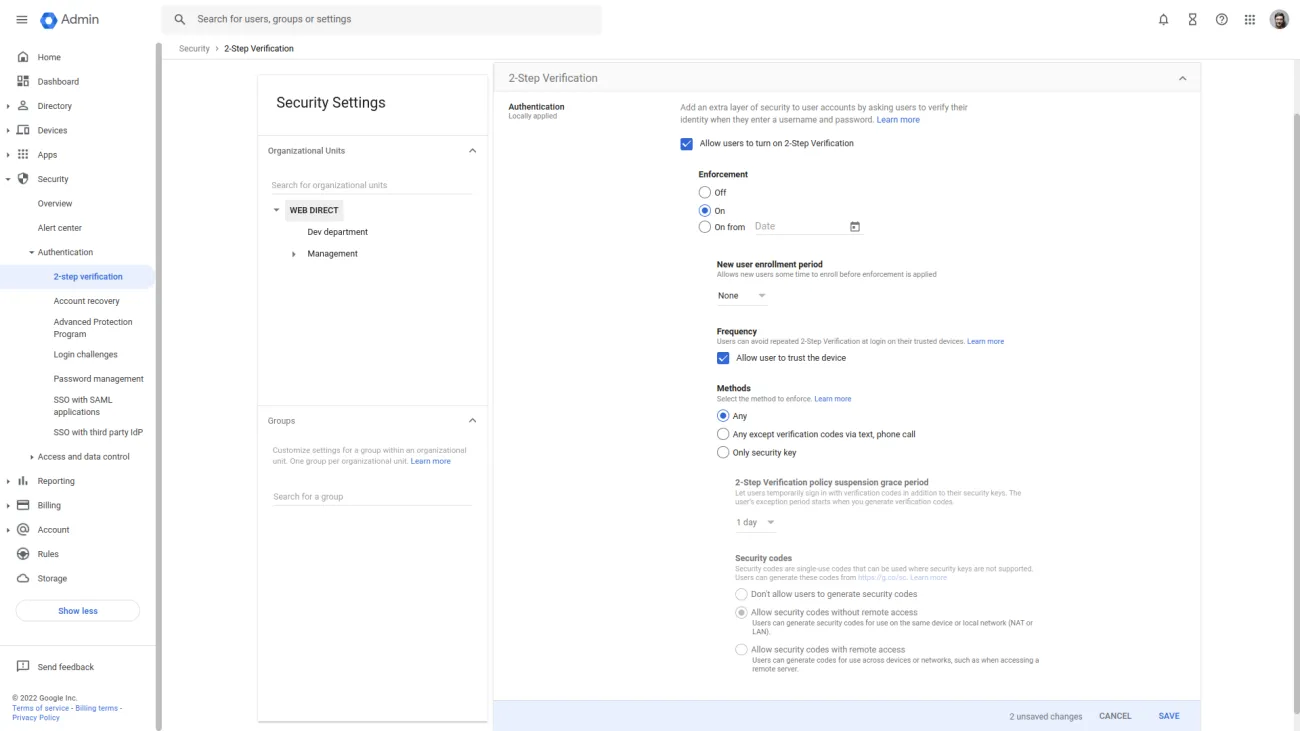
Task: Disable Allow user to trust the device
Action: point(723,357)
